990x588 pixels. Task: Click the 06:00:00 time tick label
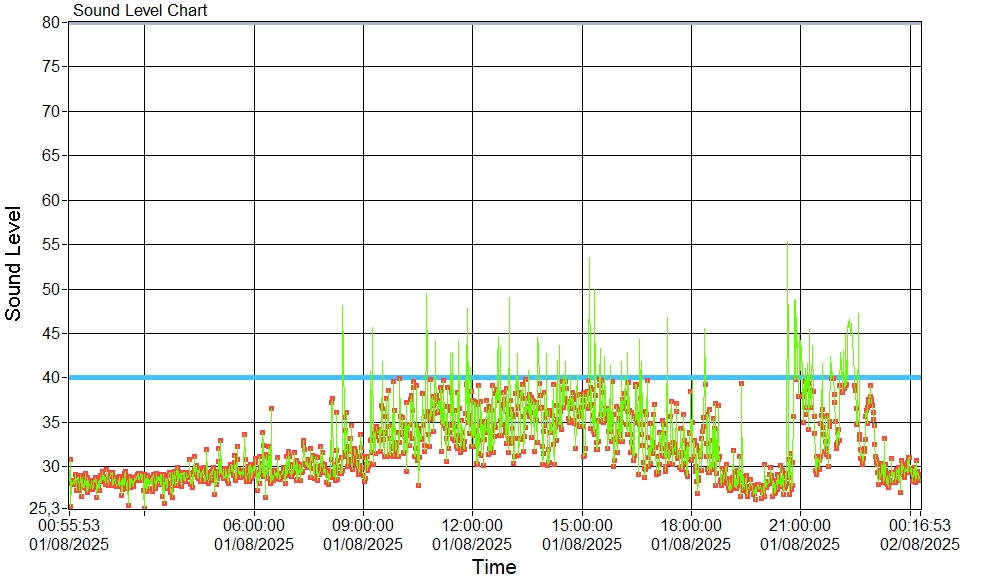click(x=254, y=524)
